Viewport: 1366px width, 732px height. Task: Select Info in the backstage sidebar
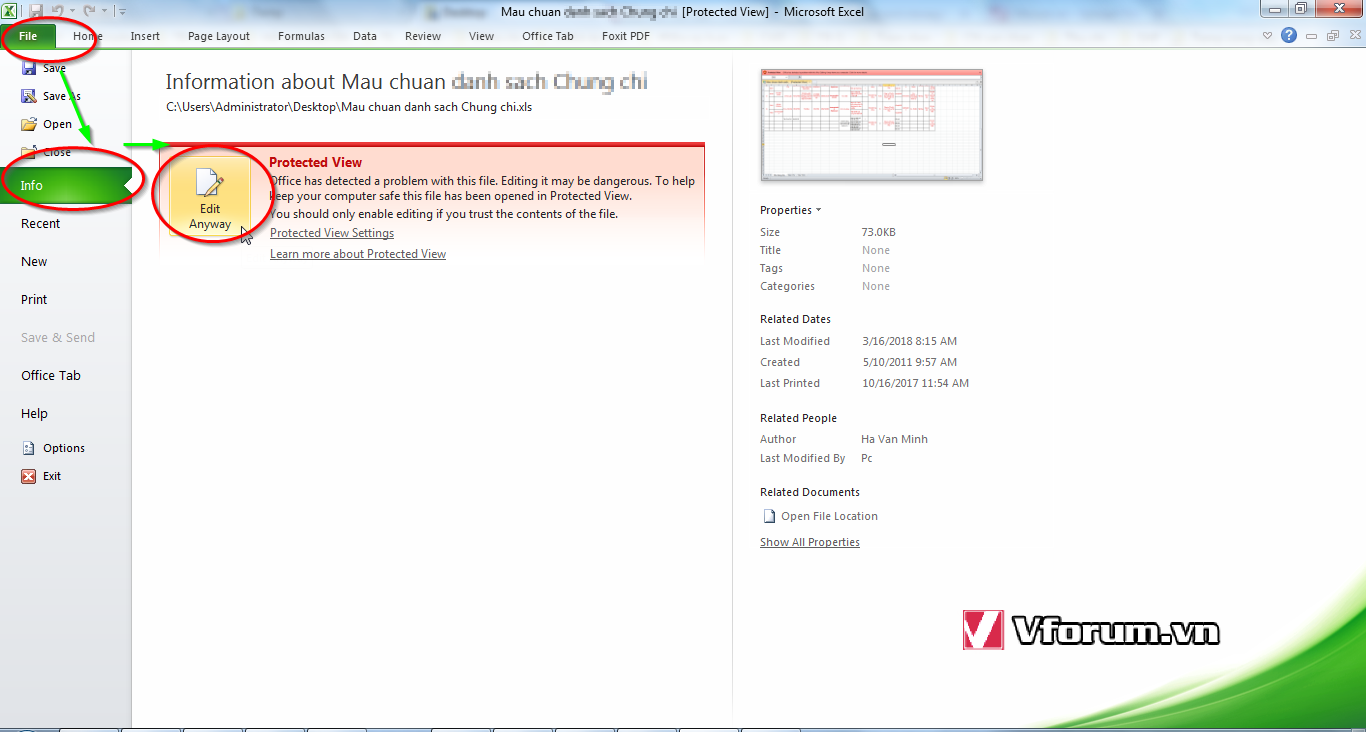pos(65,185)
